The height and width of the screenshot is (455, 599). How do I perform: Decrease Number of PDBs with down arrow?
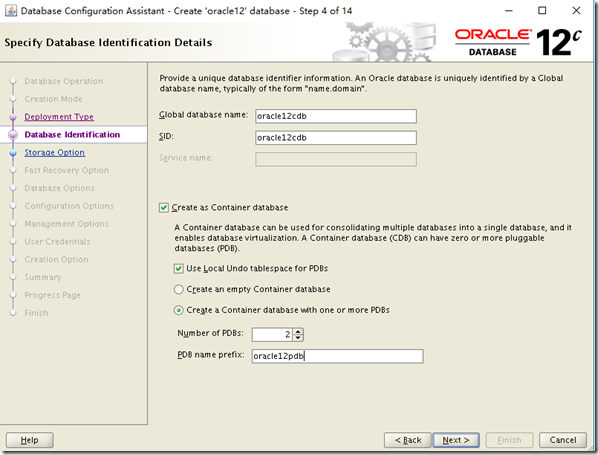(x=298, y=338)
